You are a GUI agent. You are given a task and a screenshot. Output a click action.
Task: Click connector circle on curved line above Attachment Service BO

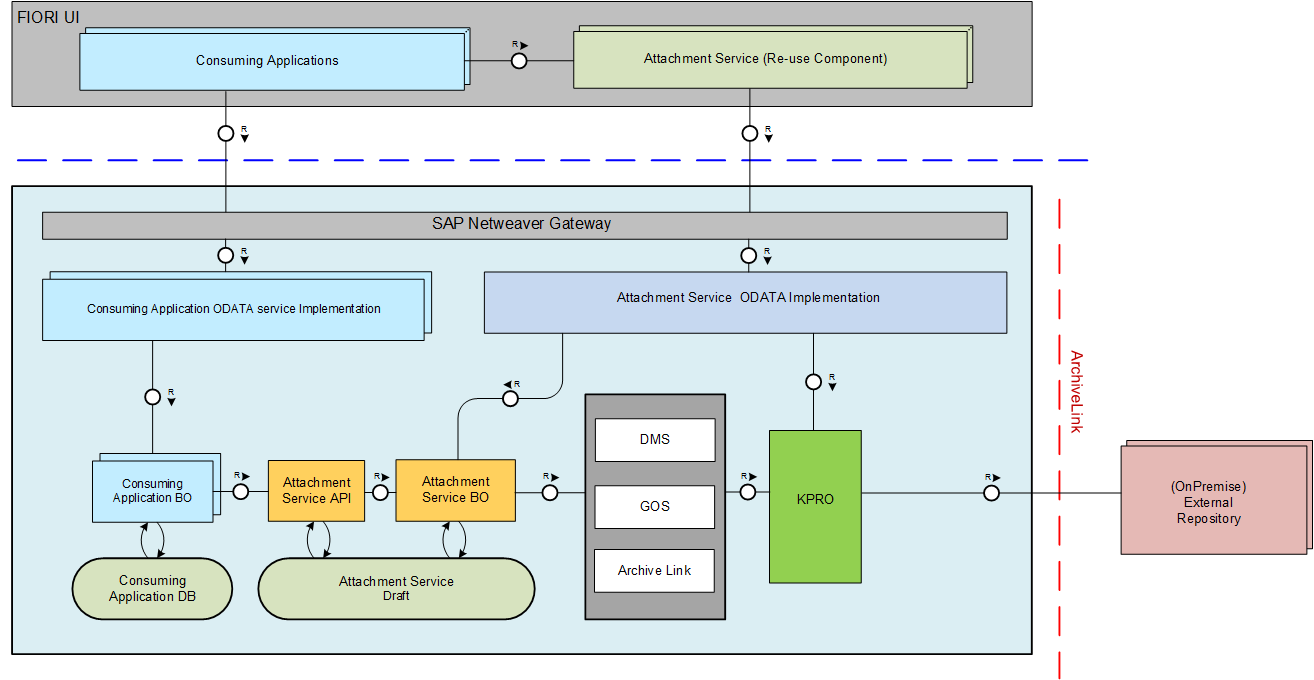[x=510, y=399]
